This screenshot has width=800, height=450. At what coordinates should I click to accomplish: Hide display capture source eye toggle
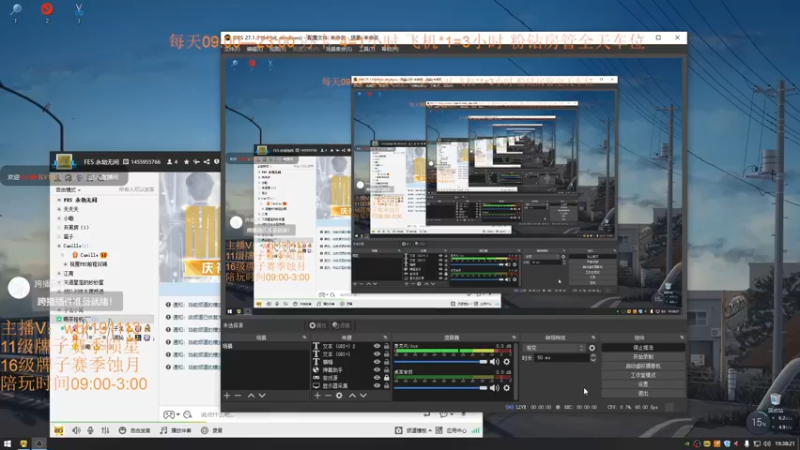(377, 385)
